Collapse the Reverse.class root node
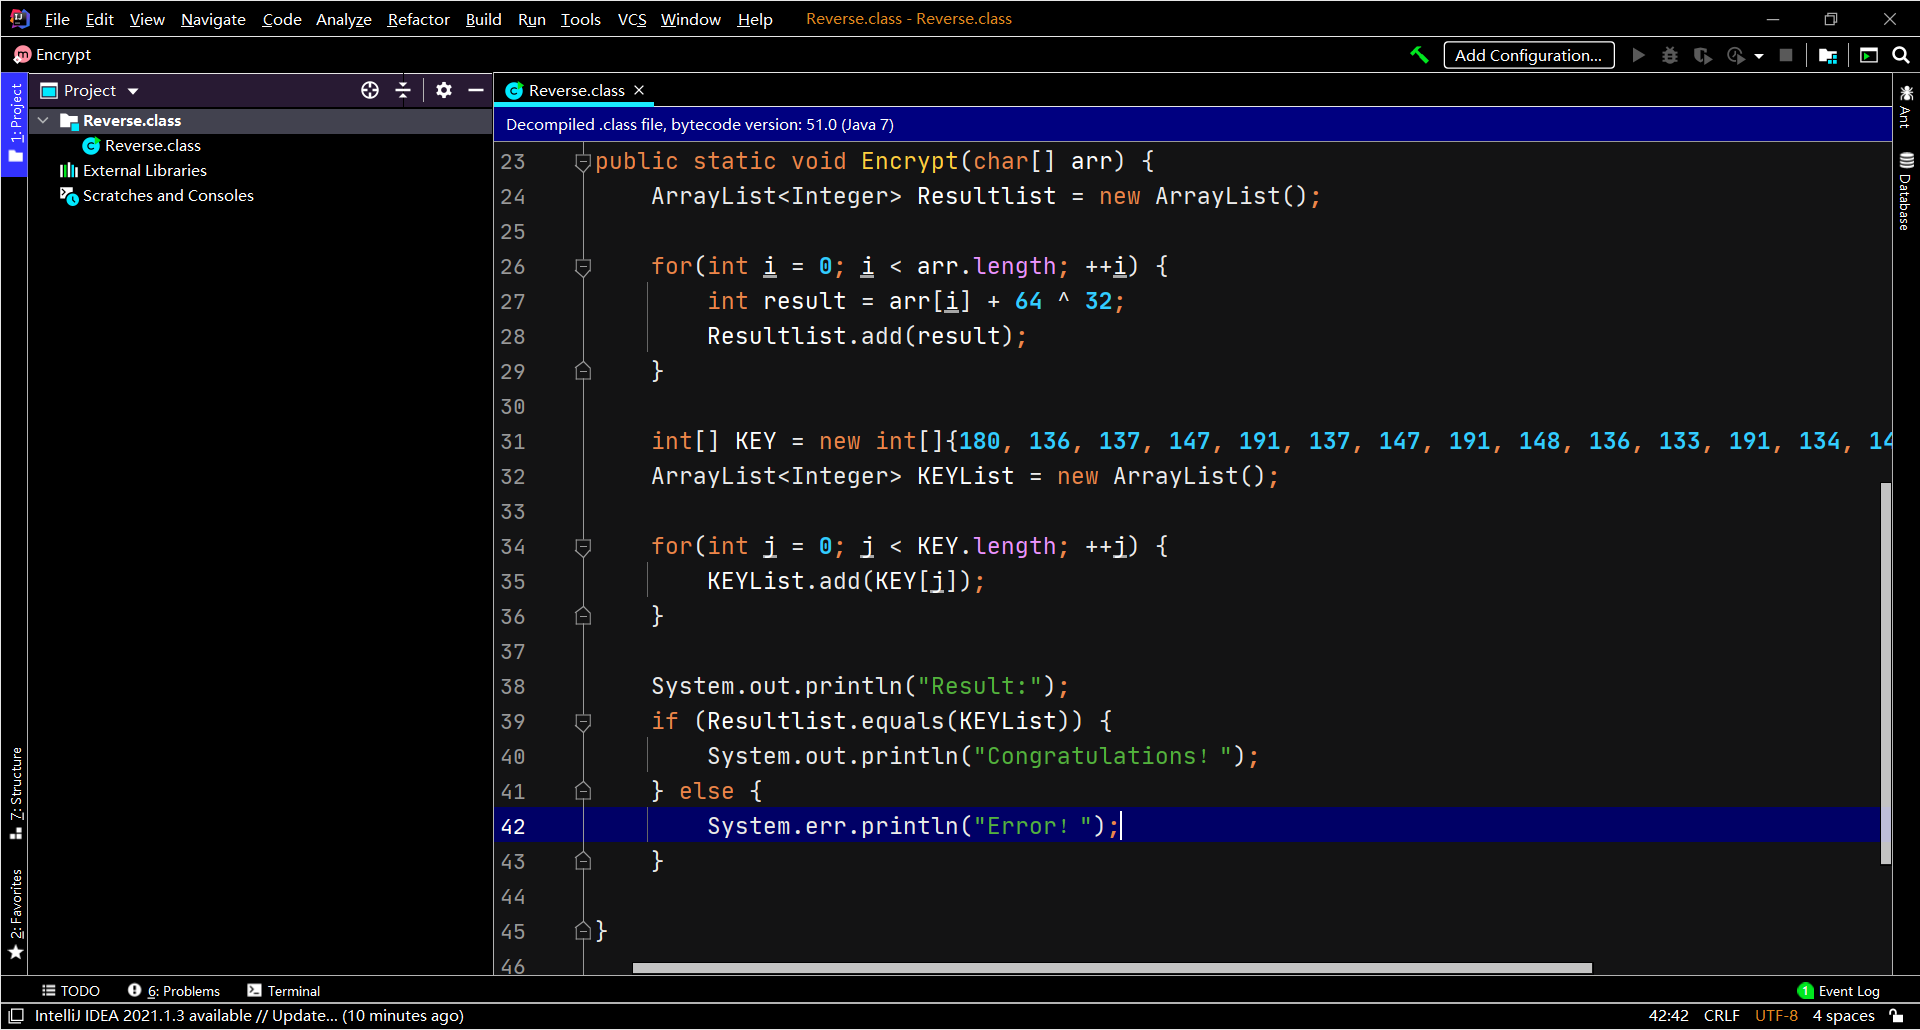 pos(43,120)
